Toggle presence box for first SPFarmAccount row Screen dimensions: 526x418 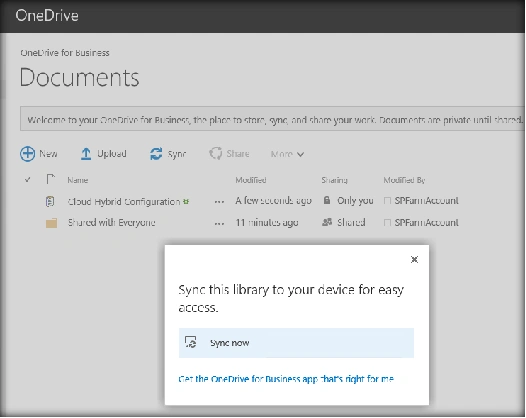point(387,201)
